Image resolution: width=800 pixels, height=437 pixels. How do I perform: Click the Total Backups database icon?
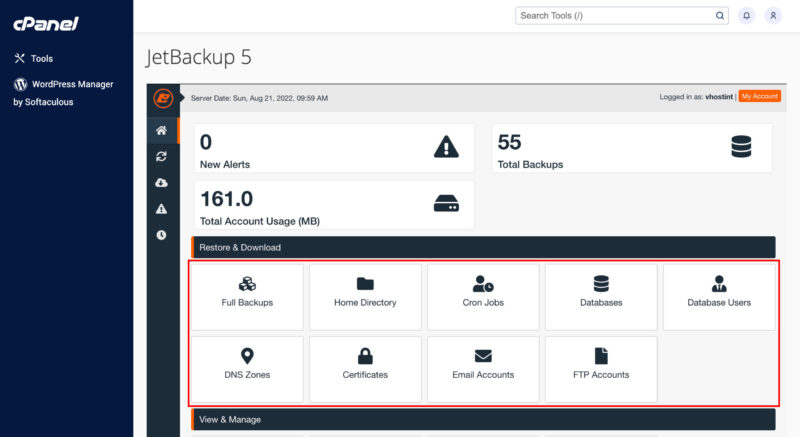tap(741, 147)
